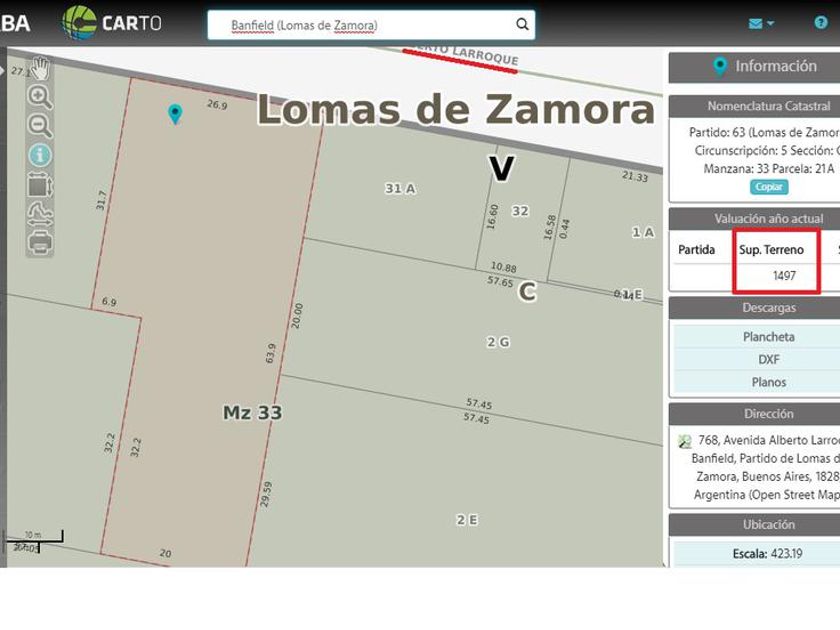Click parcel label 1 A on map
Screen dimensions: 840x630
pos(643,232)
